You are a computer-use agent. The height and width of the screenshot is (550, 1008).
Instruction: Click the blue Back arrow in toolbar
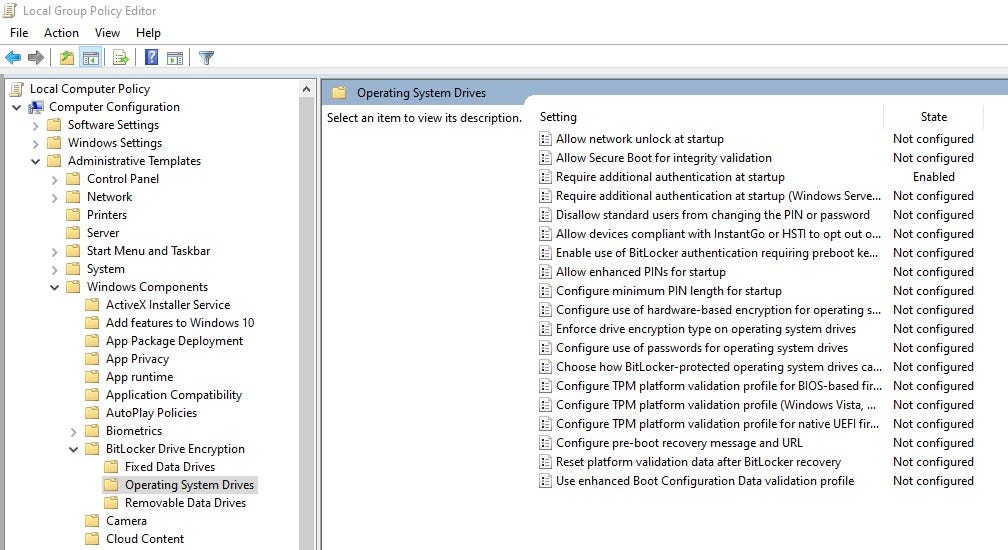[x=13, y=58]
